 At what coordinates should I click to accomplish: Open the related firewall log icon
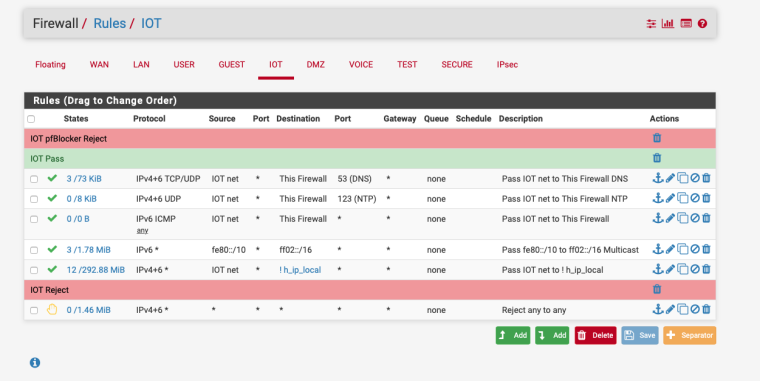(686, 23)
